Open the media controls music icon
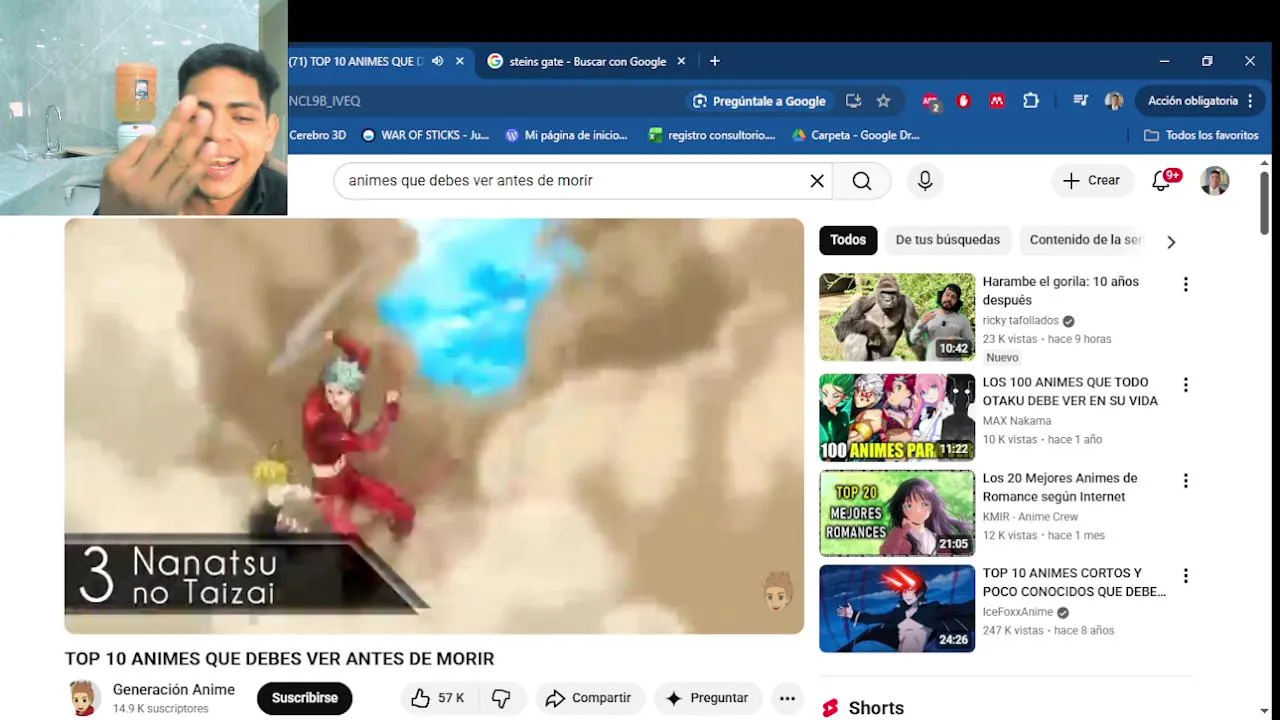The width and height of the screenshot is (1280, 720). point(1080,101)
